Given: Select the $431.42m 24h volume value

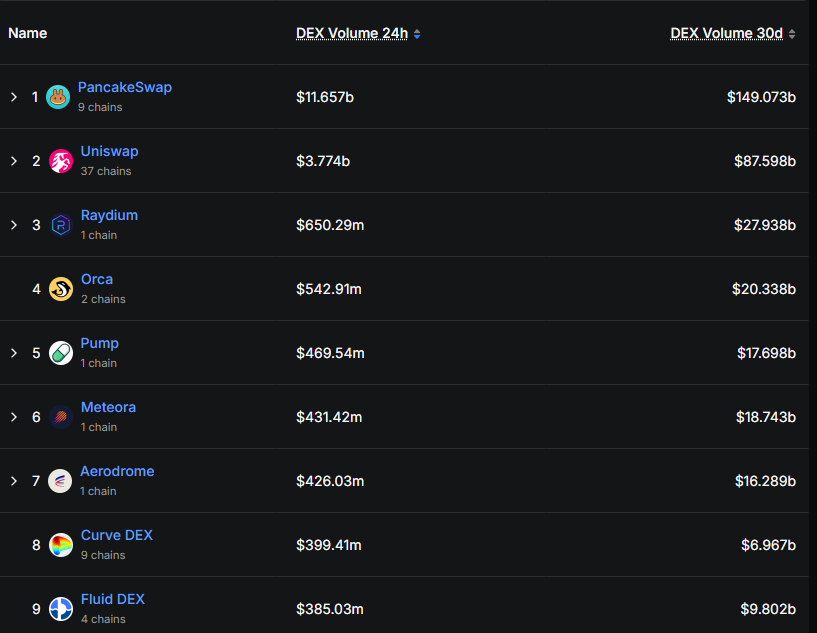Looking at the screenshot, I should pyautogui.click(x=329, y=417).
